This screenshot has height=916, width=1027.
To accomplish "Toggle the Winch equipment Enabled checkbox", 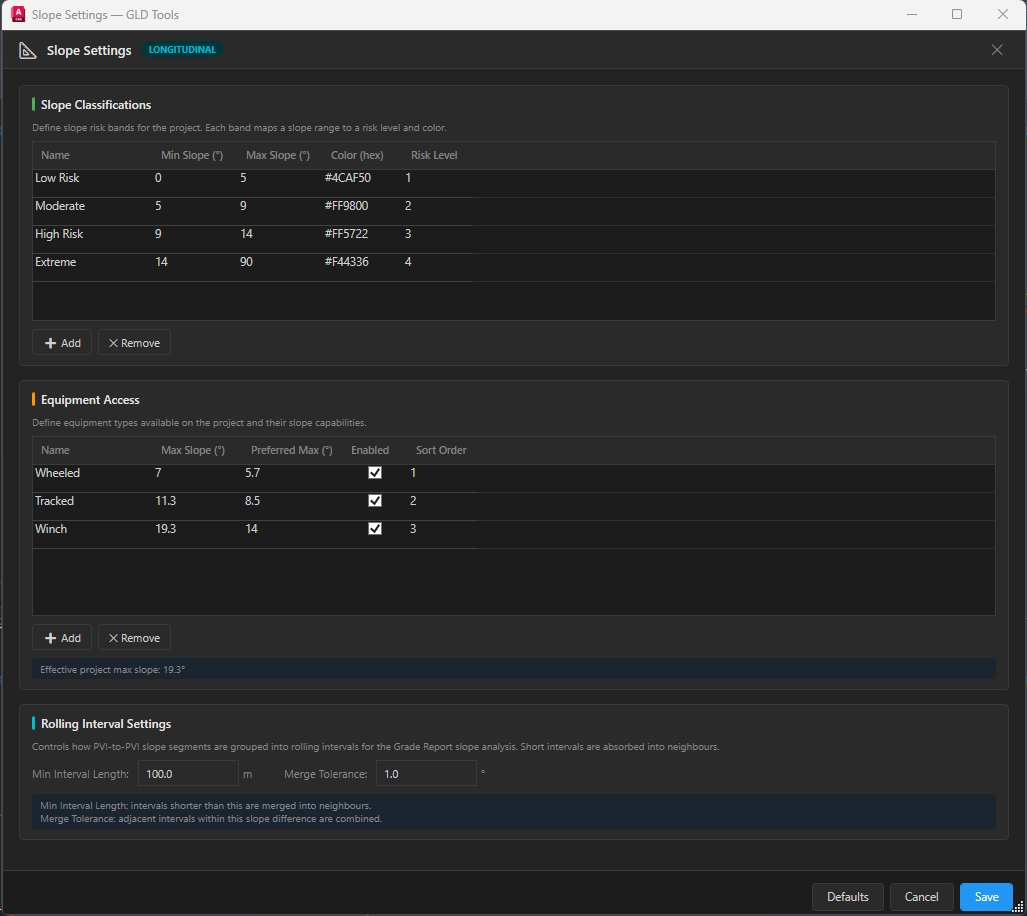I will tap(375, 529).
